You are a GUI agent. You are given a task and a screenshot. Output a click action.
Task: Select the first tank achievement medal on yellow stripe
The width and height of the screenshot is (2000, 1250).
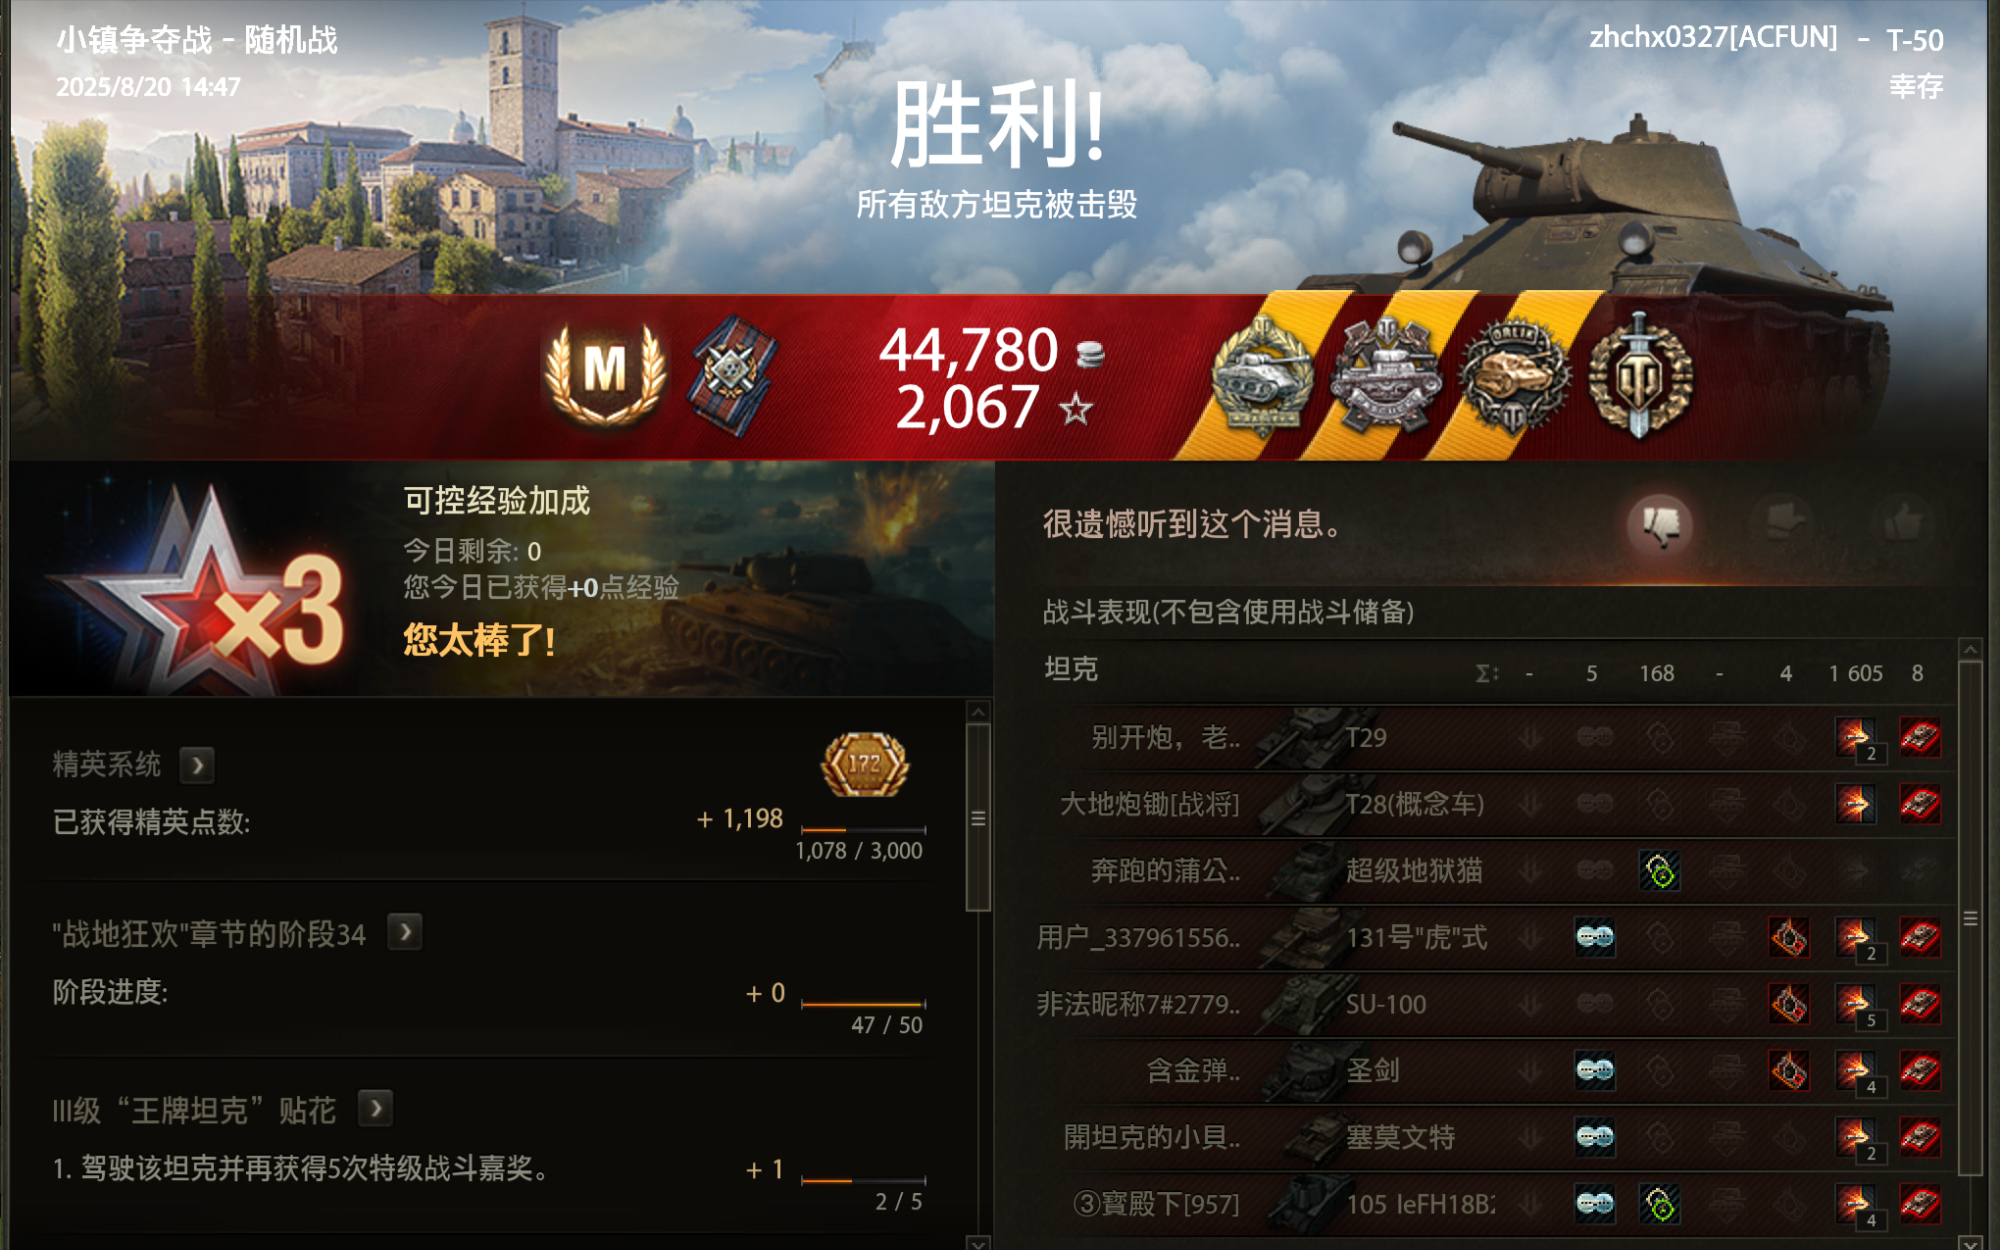(1262, 377)
